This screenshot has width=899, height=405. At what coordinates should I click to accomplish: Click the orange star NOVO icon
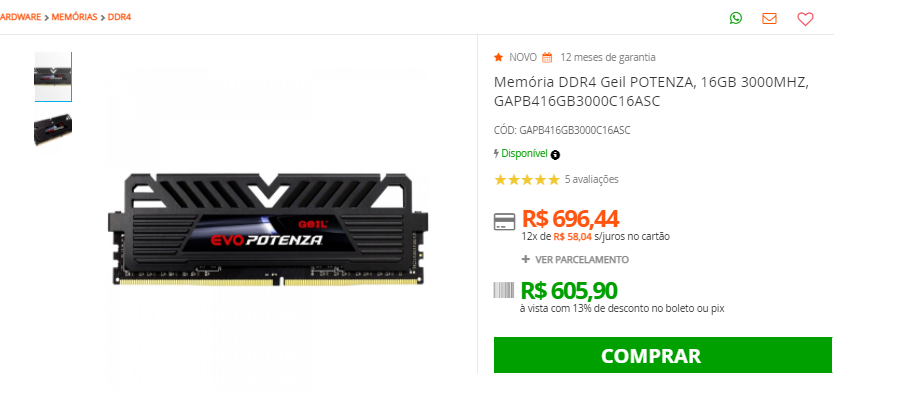498,57
